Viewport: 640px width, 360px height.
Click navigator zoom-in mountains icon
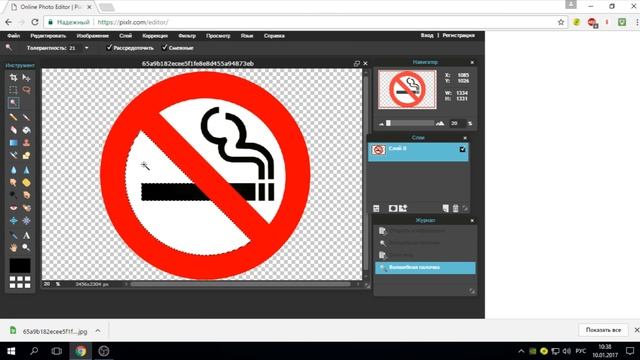[440, 123]
